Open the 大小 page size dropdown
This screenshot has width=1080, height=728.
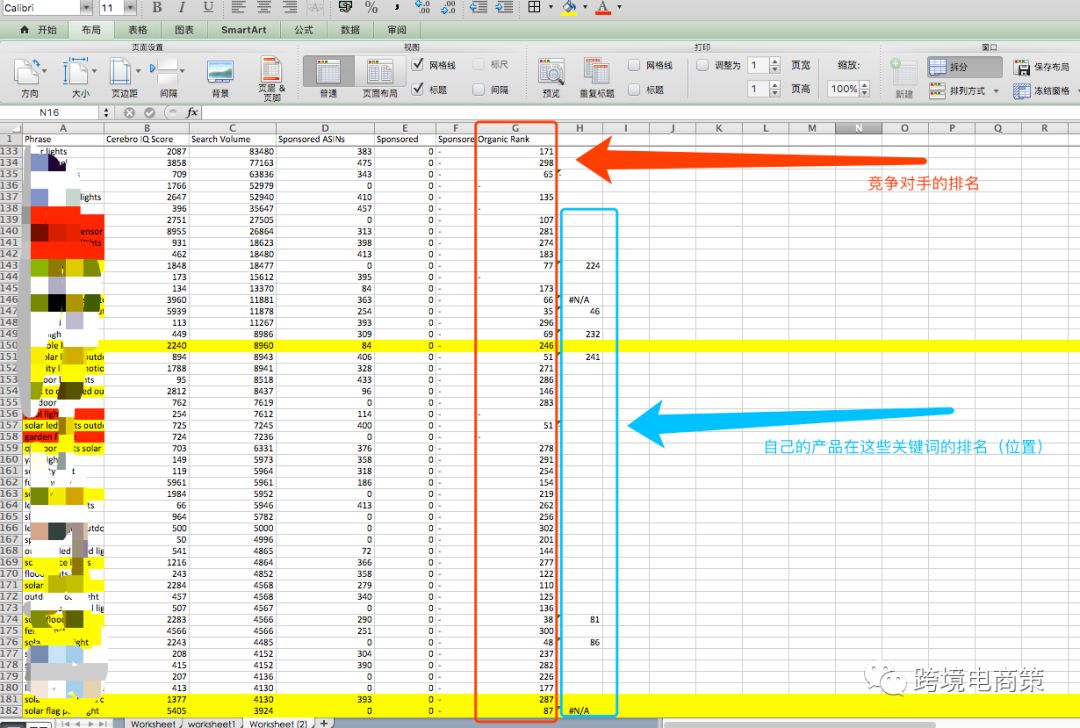(78, 74)
